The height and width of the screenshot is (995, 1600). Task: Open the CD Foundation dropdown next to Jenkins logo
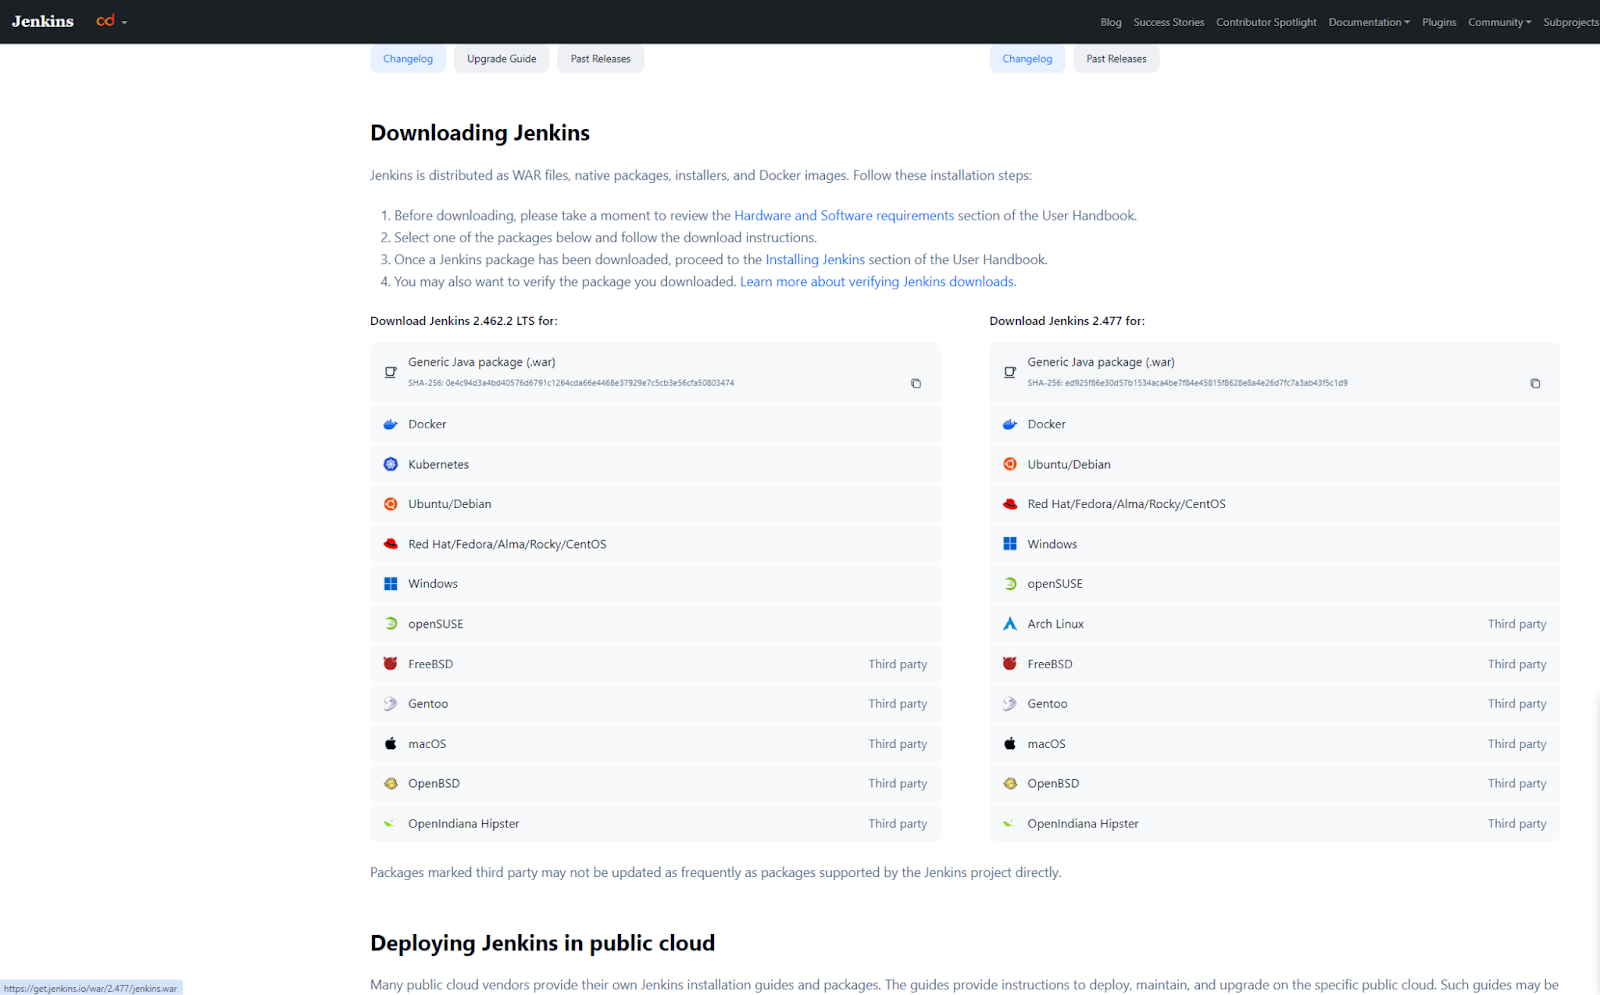pyautogui.click(x=111, y=21)
